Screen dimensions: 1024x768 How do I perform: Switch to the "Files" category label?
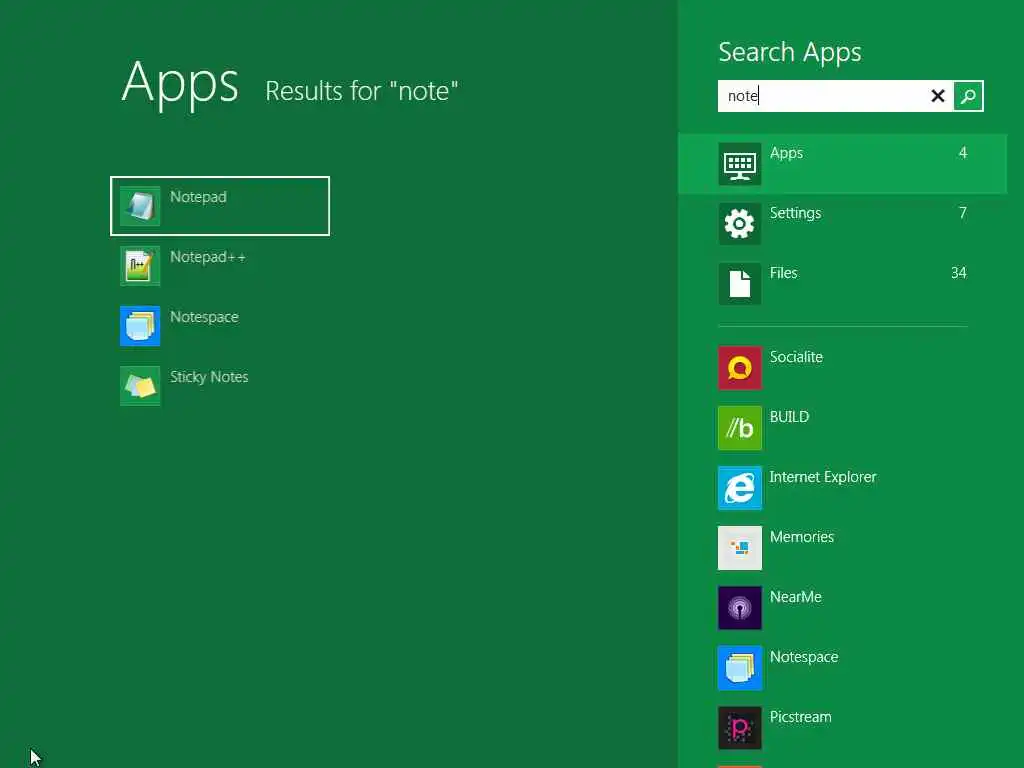coord(783,273)
